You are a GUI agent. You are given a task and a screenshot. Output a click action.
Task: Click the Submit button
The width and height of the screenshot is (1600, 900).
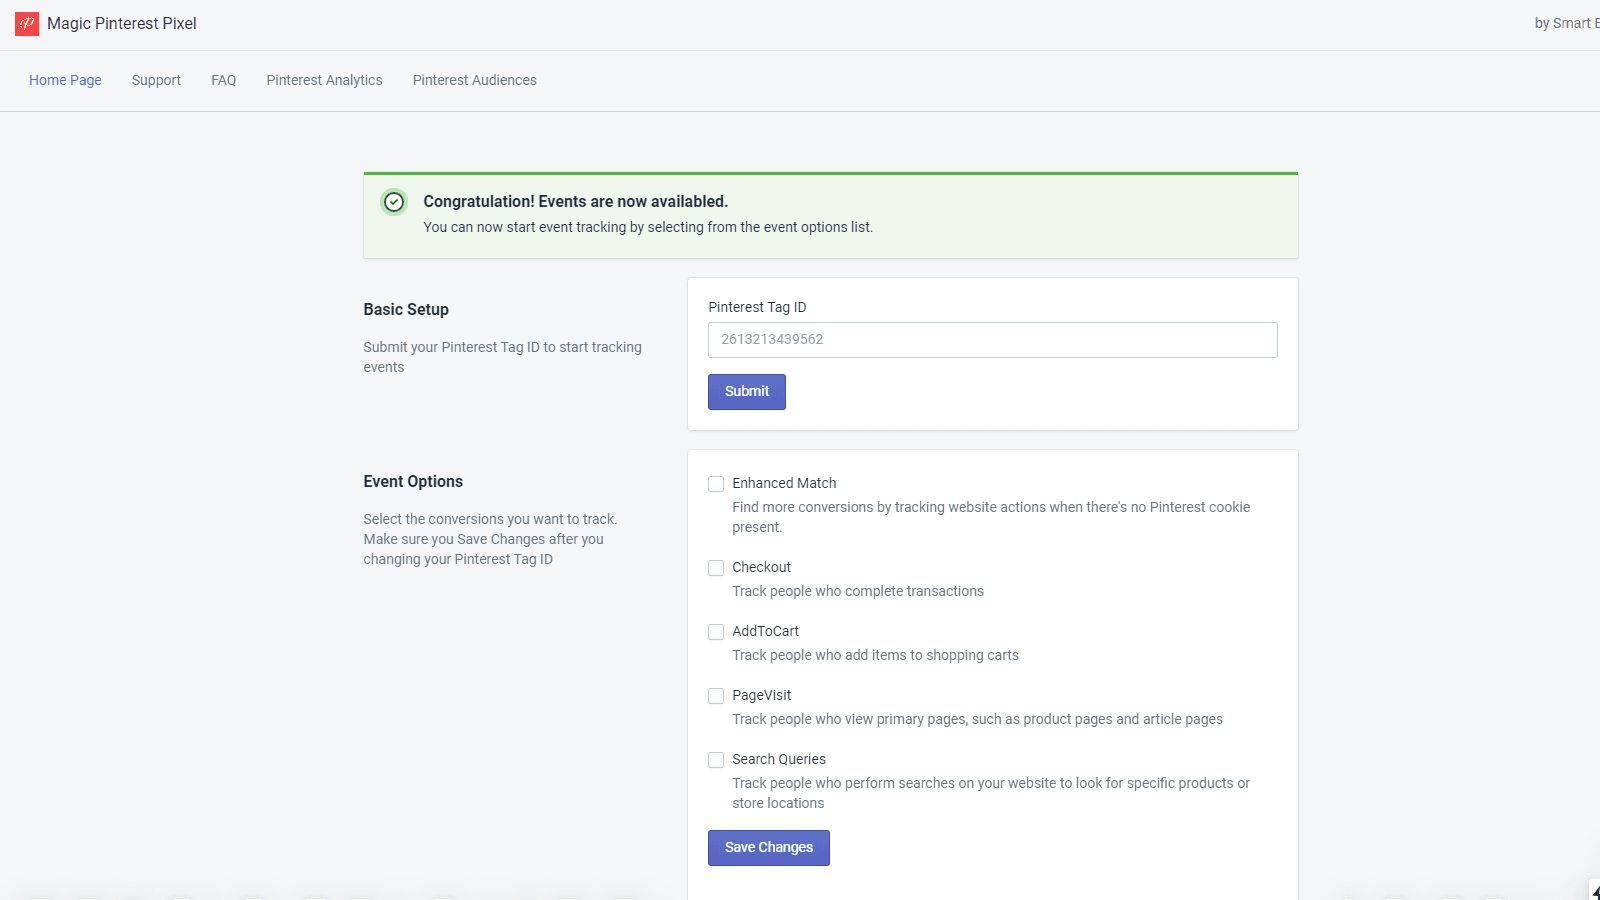746,391
